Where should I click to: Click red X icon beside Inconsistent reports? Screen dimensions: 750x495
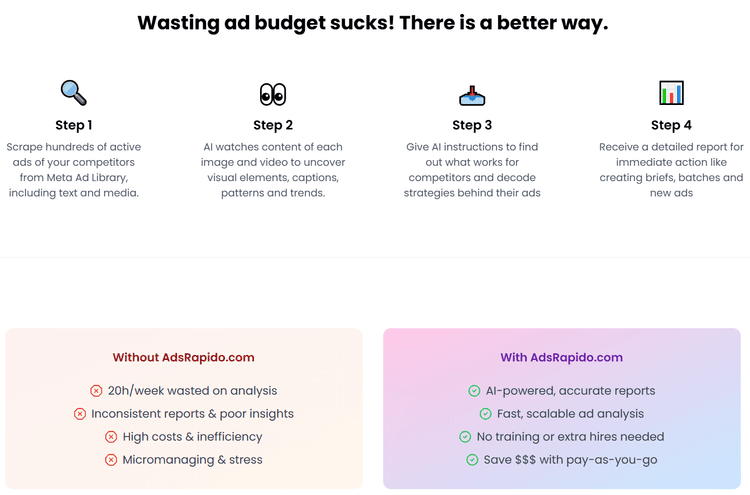(x=80, y=414)
